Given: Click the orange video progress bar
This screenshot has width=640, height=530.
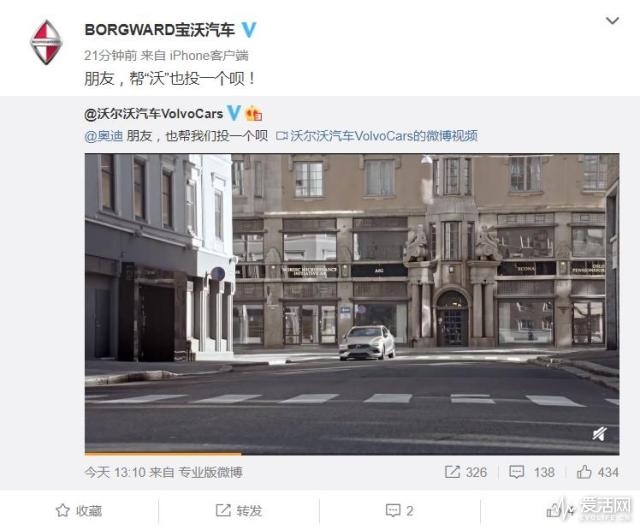Looking at the screenshot, I should pyautogui.click(x=163, y=453).
